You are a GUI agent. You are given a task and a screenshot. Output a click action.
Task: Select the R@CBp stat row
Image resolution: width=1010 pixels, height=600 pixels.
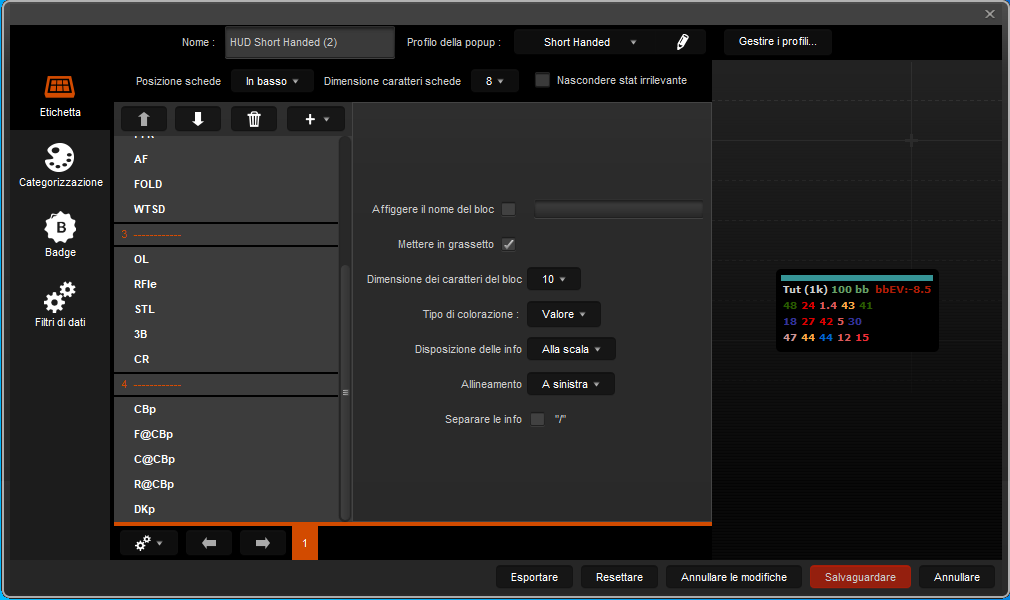tap(226, 485)
